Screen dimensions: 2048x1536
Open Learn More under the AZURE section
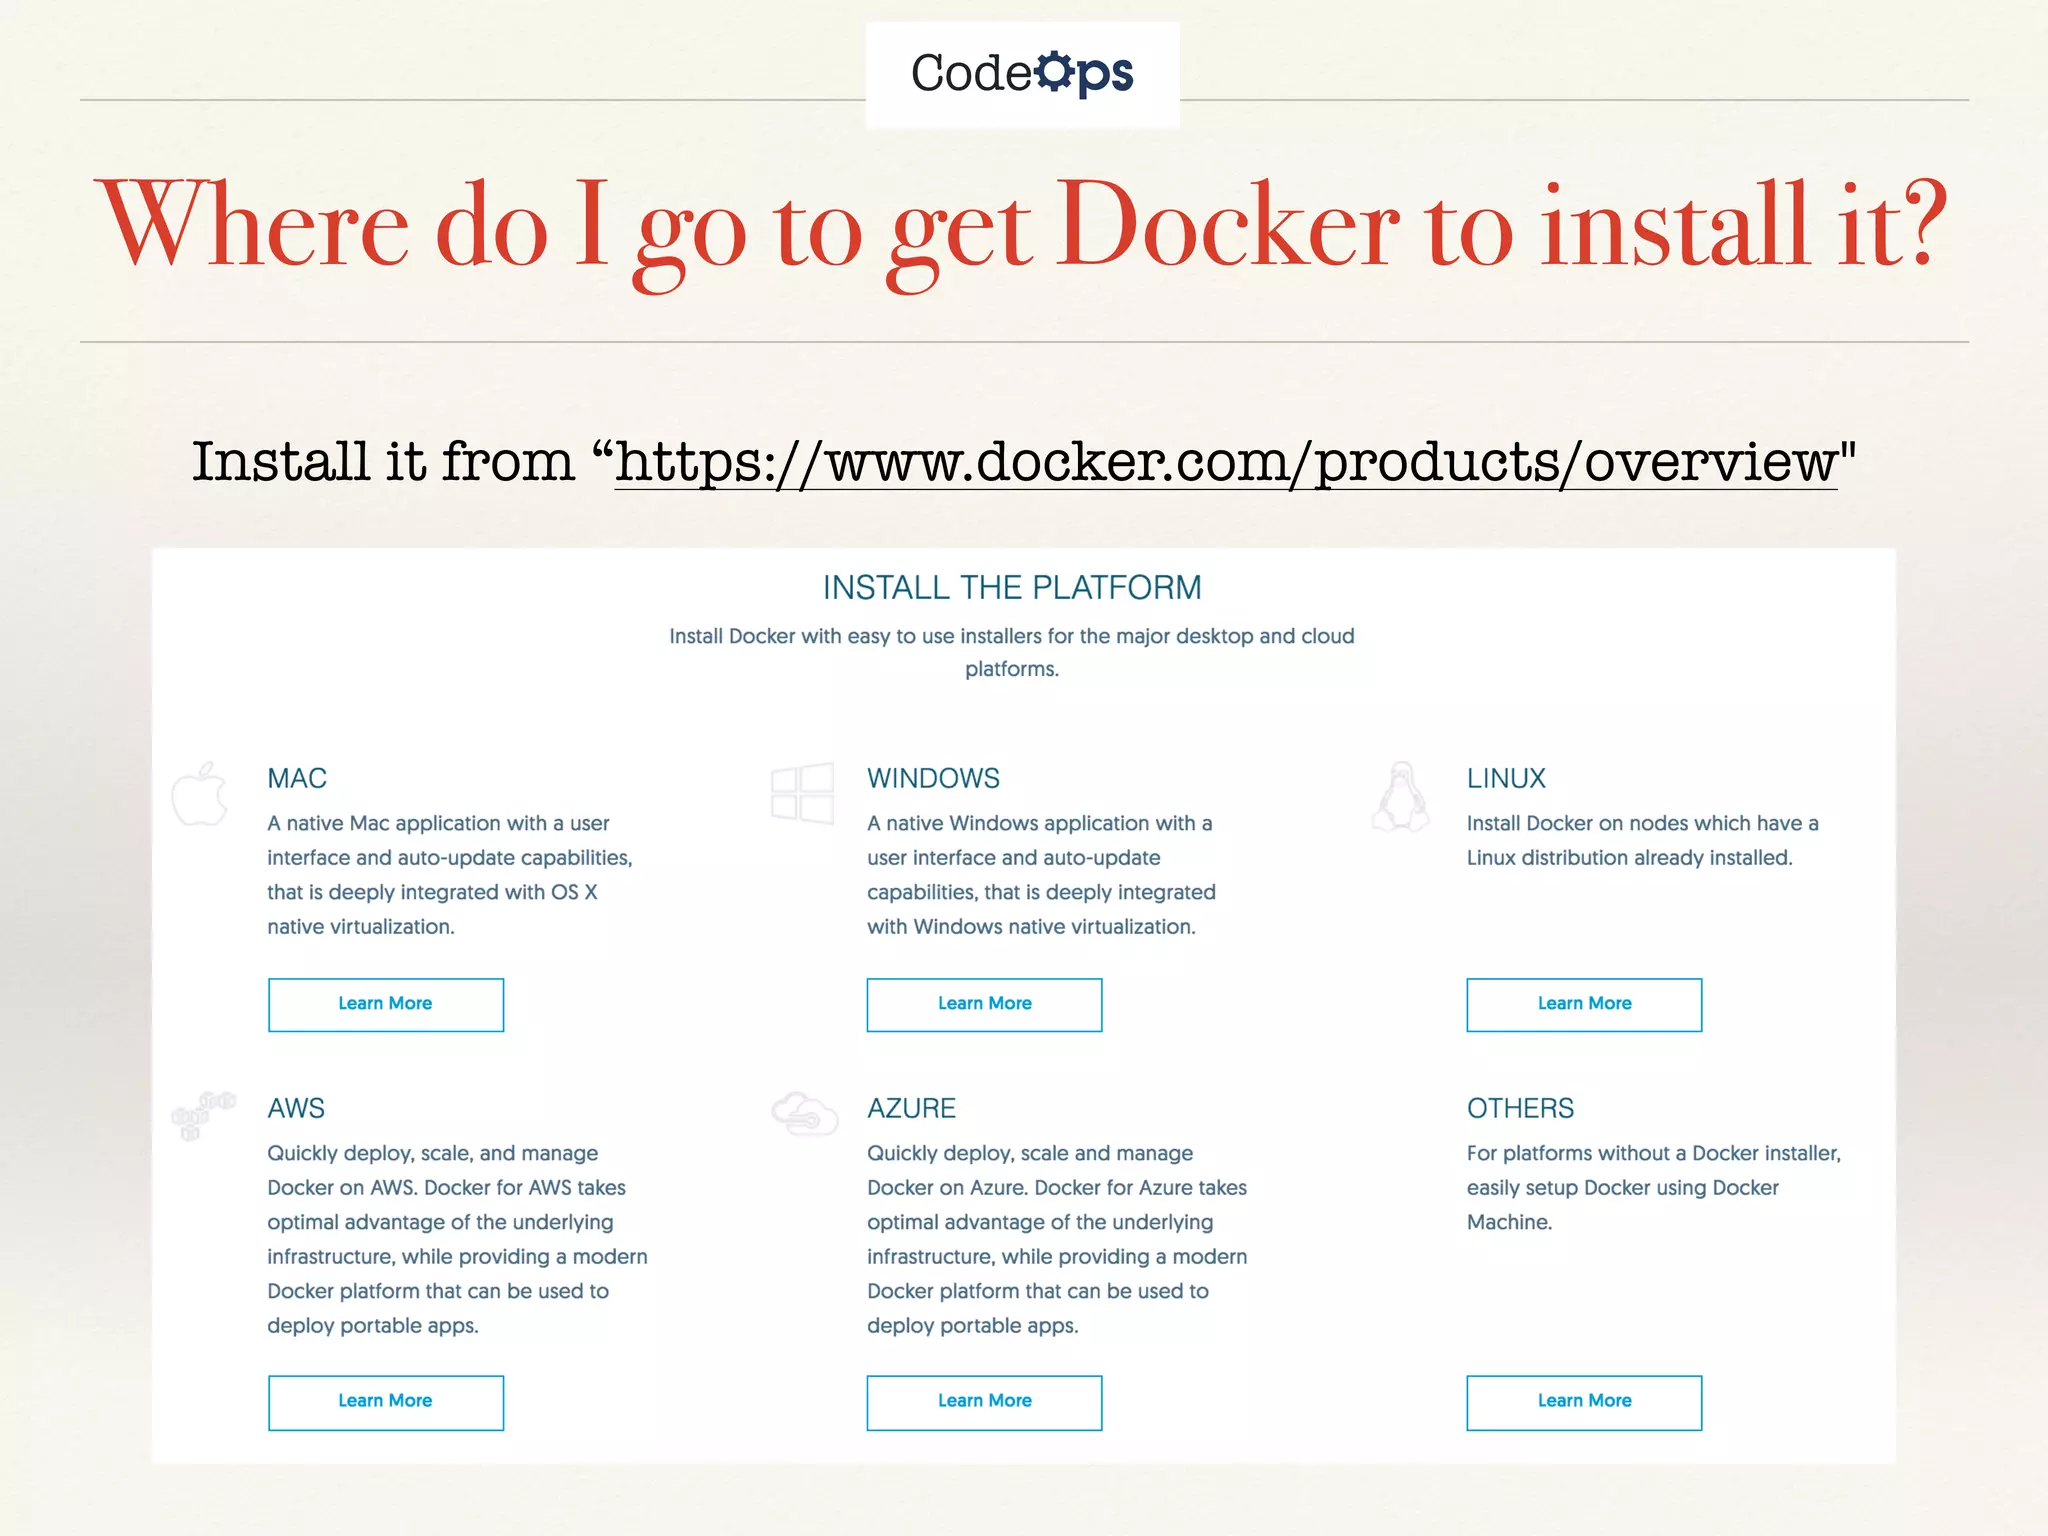(985, 1402)
